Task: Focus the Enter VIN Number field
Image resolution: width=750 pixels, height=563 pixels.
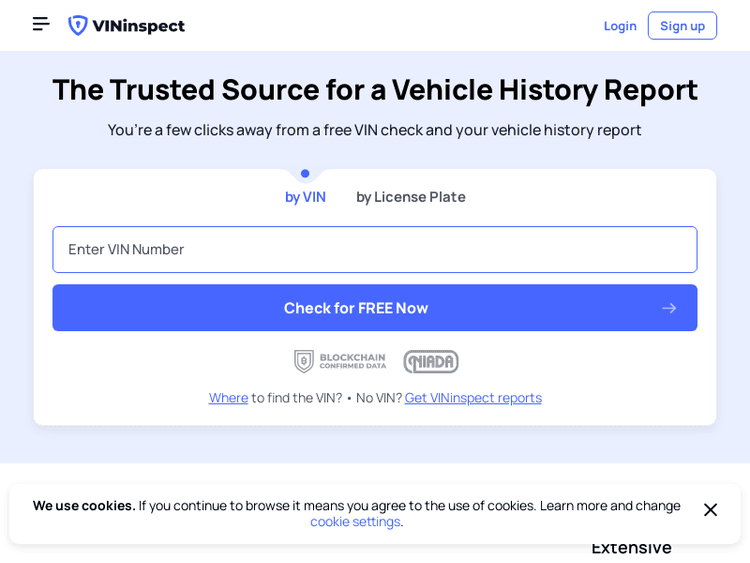Action: tap(375, 249)
